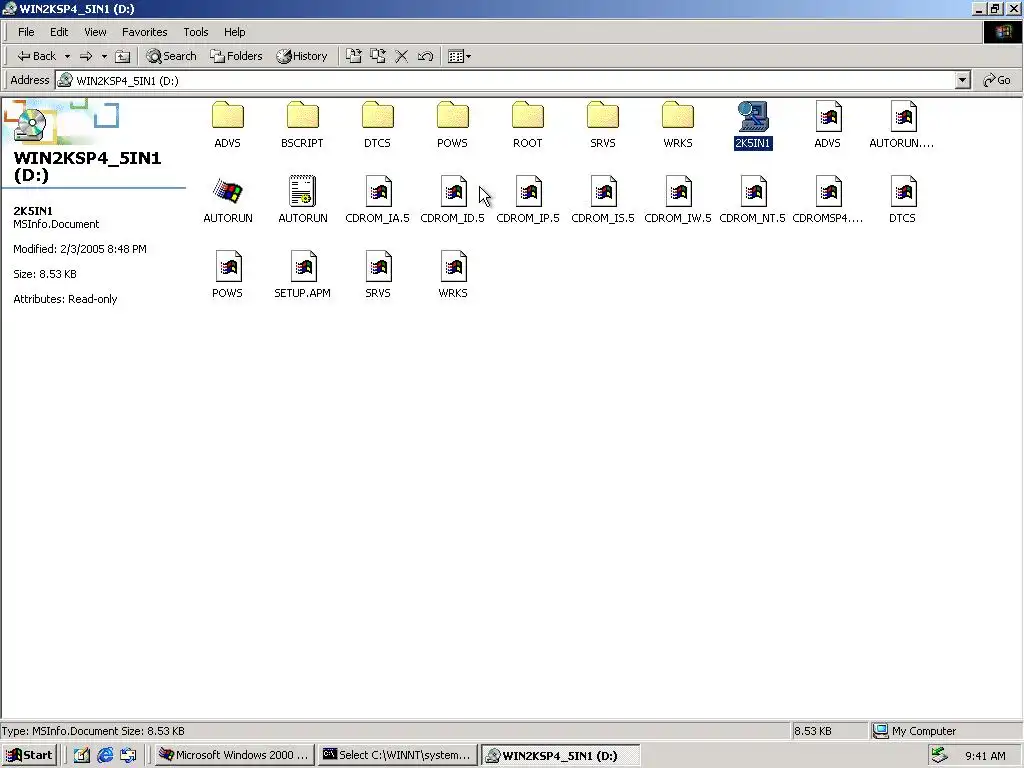Screen dimensions: 1024x768
Task: Go Back using toolbar button
Action: (x=37, y=56)
